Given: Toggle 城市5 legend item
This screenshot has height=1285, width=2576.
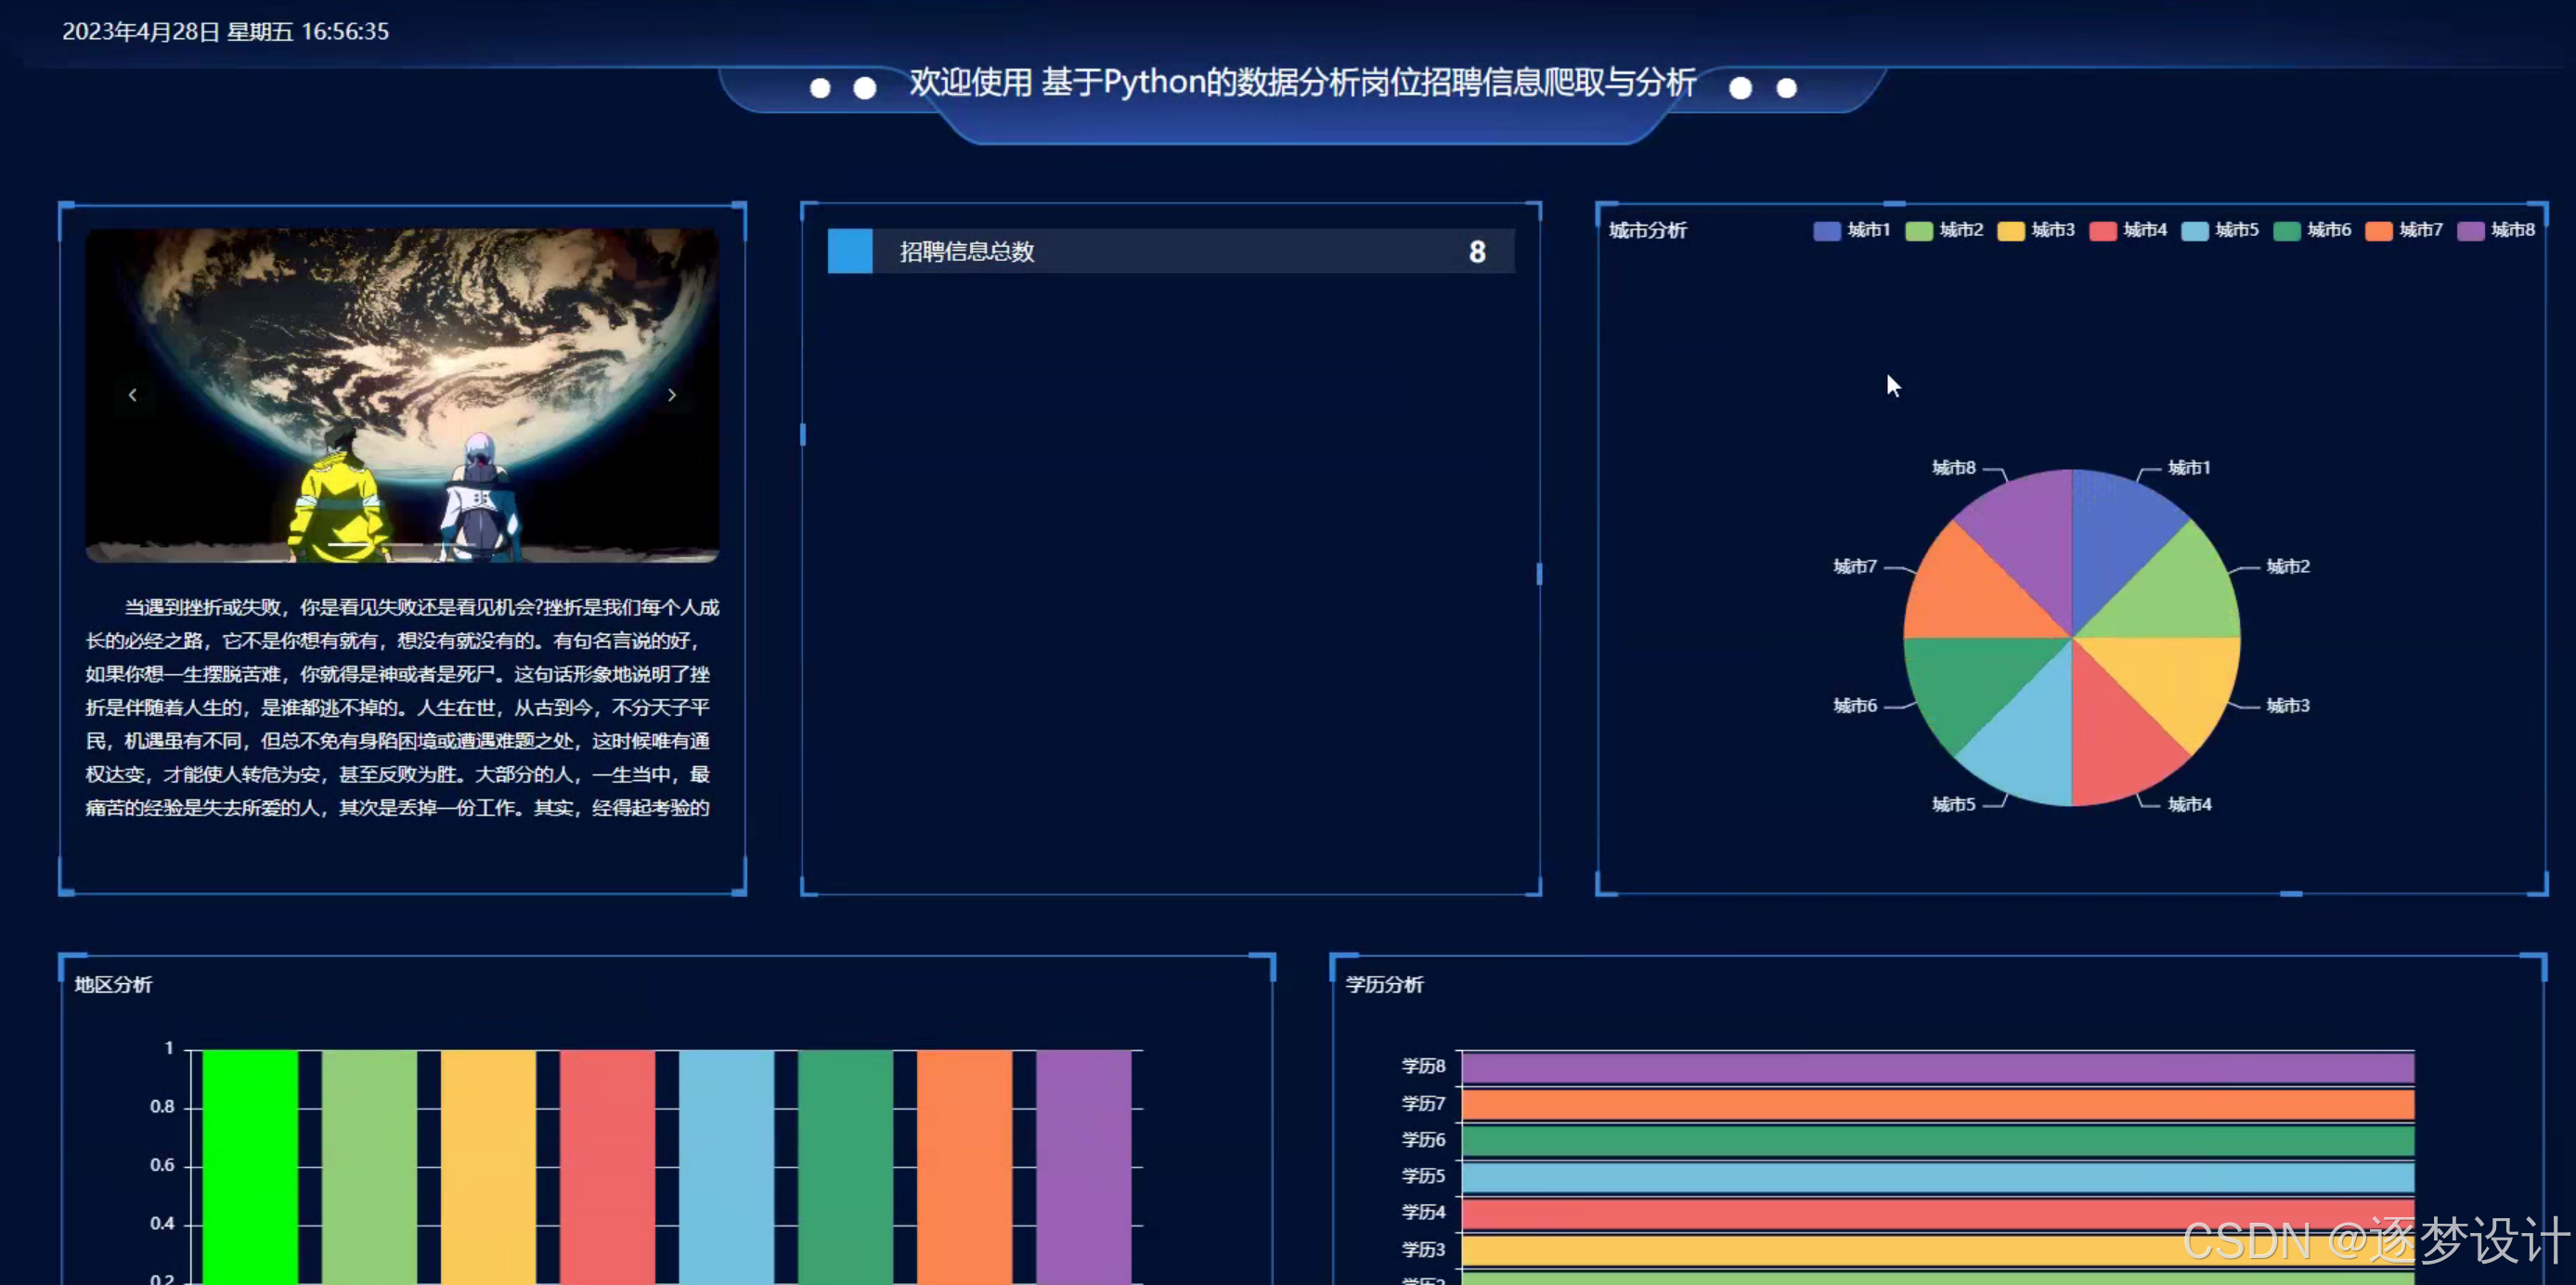Looking at the screenshot, I should [x=2220, y=231].
